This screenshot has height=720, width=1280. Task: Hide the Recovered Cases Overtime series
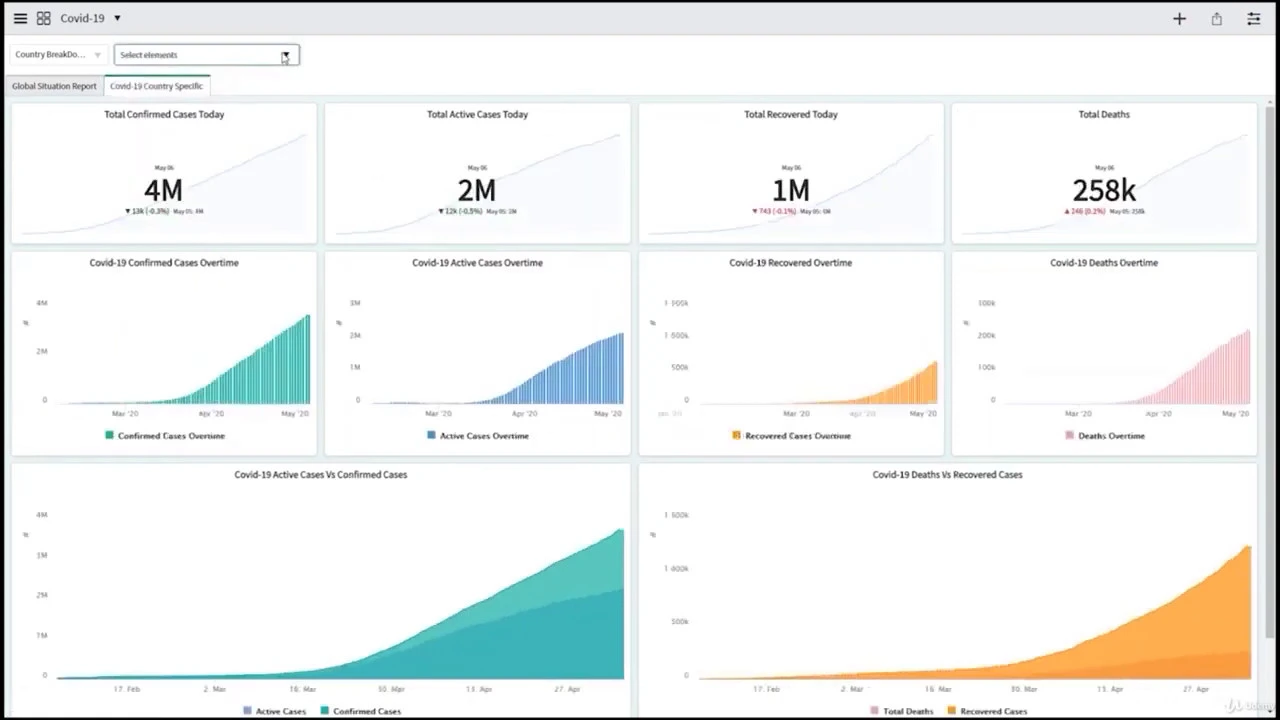pos(791,436)
